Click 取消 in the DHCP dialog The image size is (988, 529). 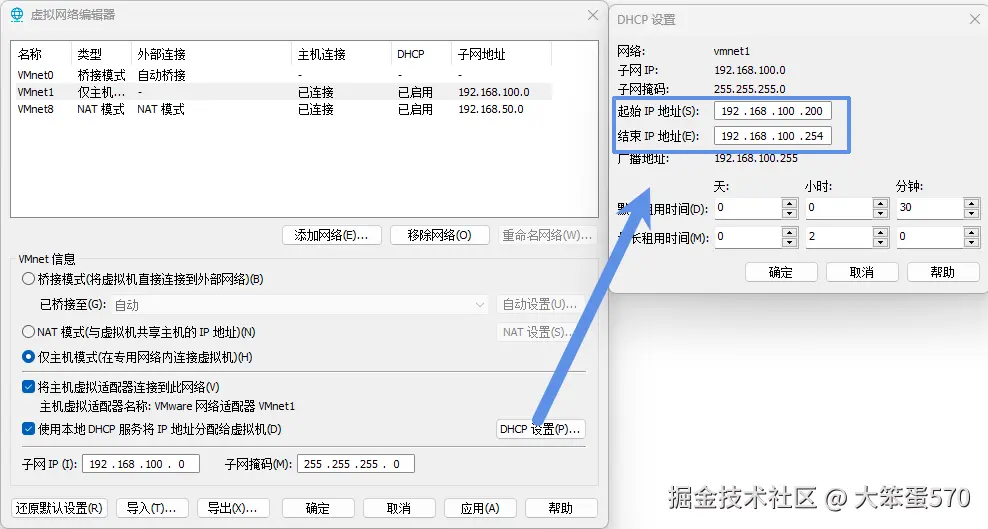point(862,272)
